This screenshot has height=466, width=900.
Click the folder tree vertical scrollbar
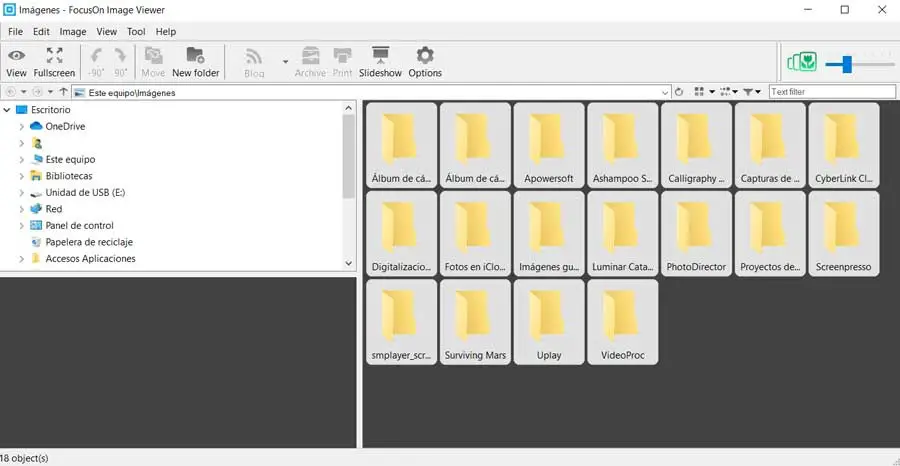pos(348,156)
